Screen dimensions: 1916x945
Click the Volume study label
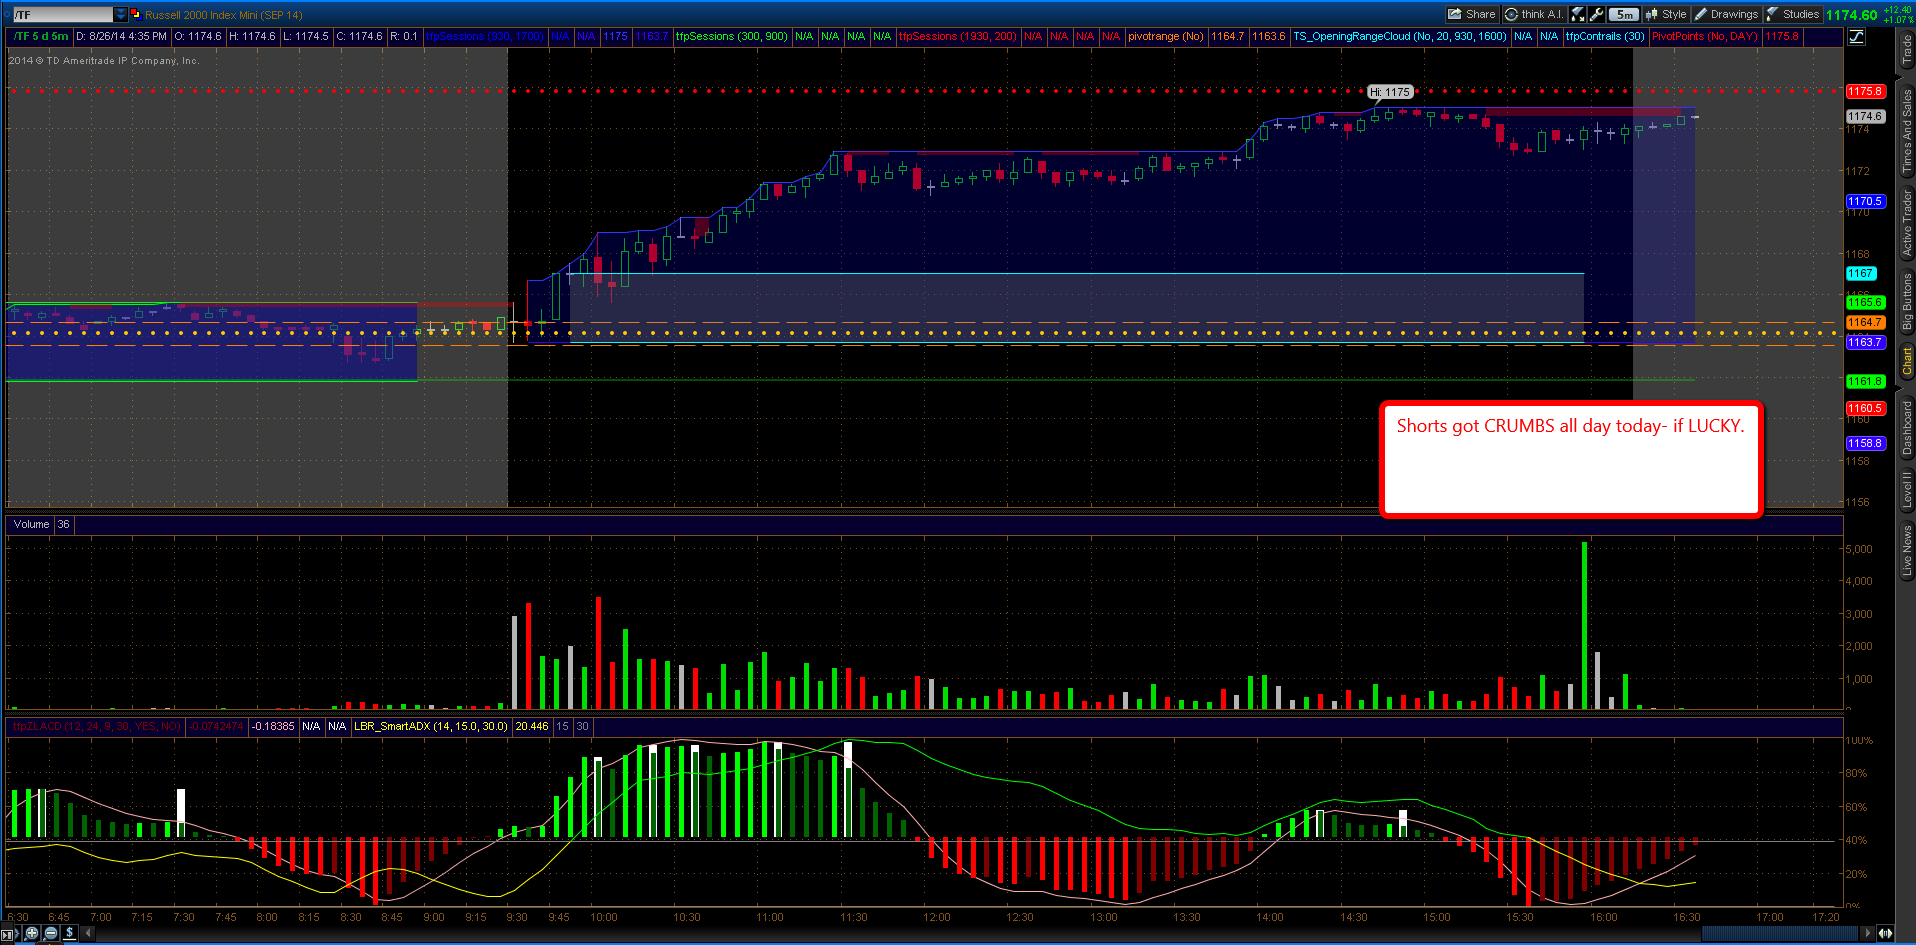pyautogui.click(x=31, y=524)
